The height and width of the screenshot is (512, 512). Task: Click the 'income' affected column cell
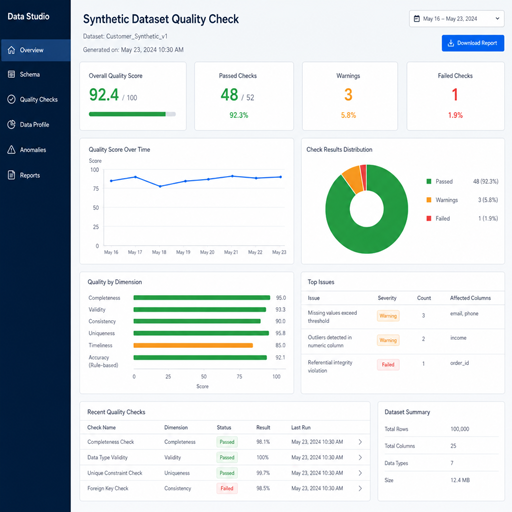tap(458, 338)
